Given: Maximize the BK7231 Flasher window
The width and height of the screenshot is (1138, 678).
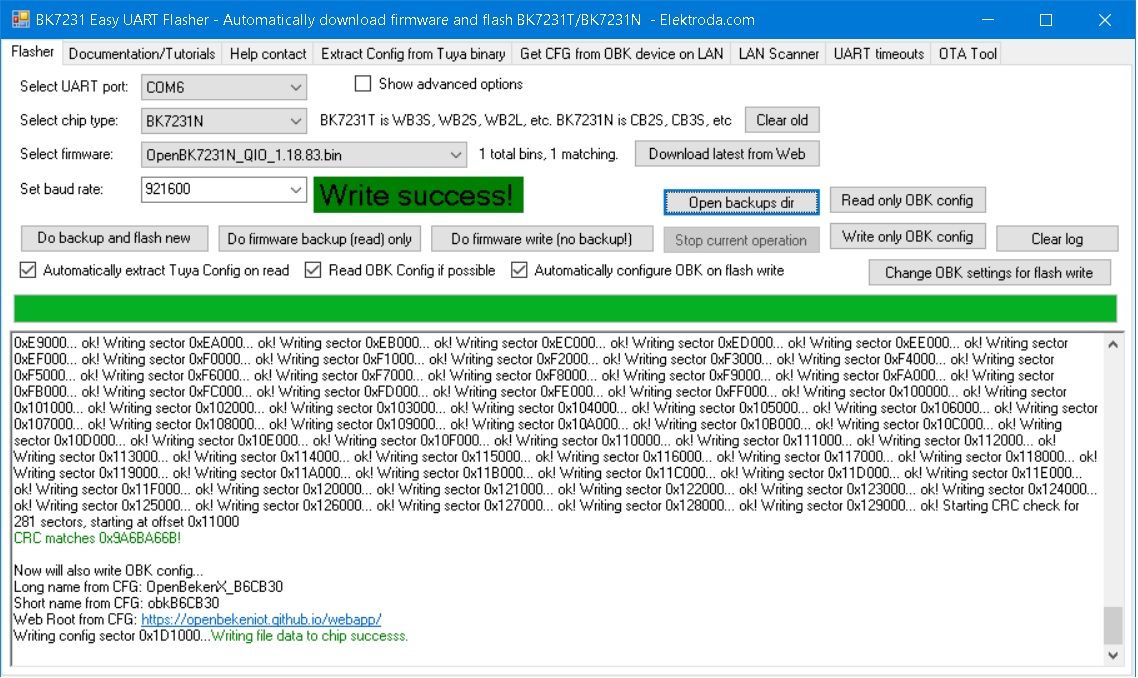Looking at the screenshot, I should point(1046,20).
